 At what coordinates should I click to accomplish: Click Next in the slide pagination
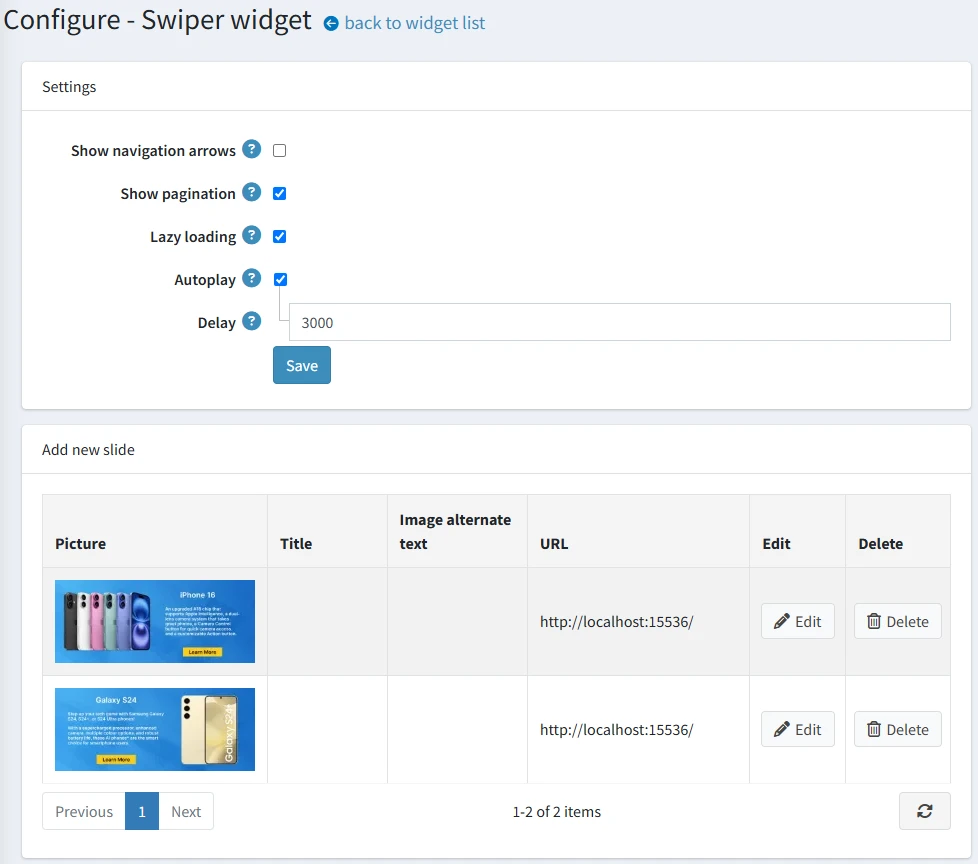[186, 811]
